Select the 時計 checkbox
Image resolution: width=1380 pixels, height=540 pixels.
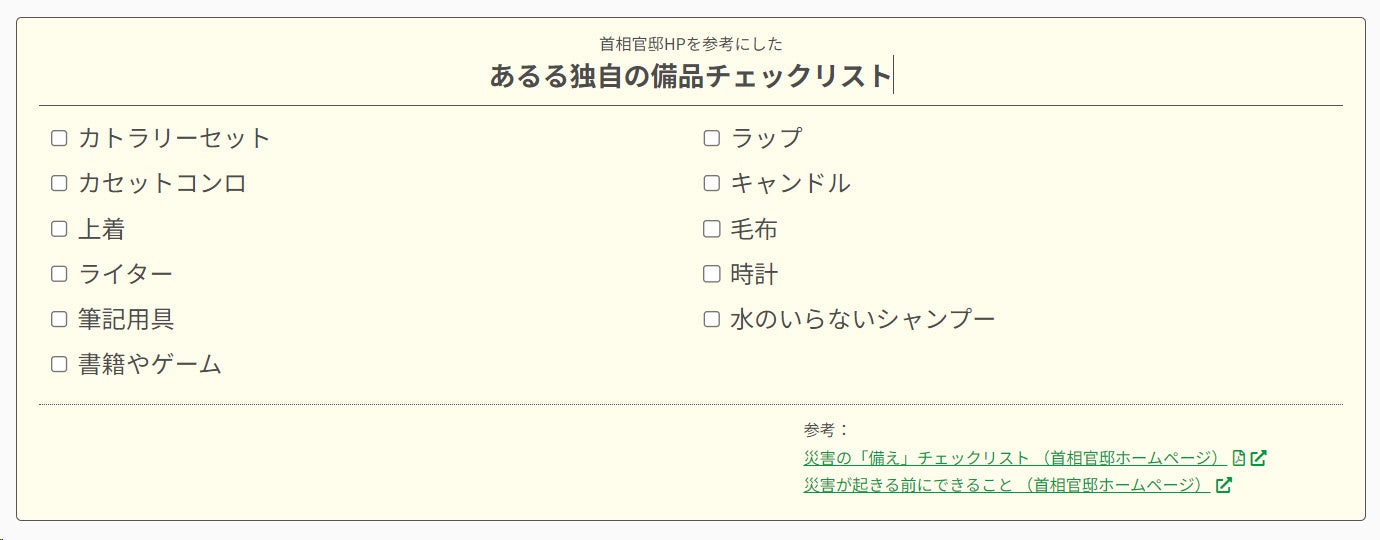(x=712, y=274)
